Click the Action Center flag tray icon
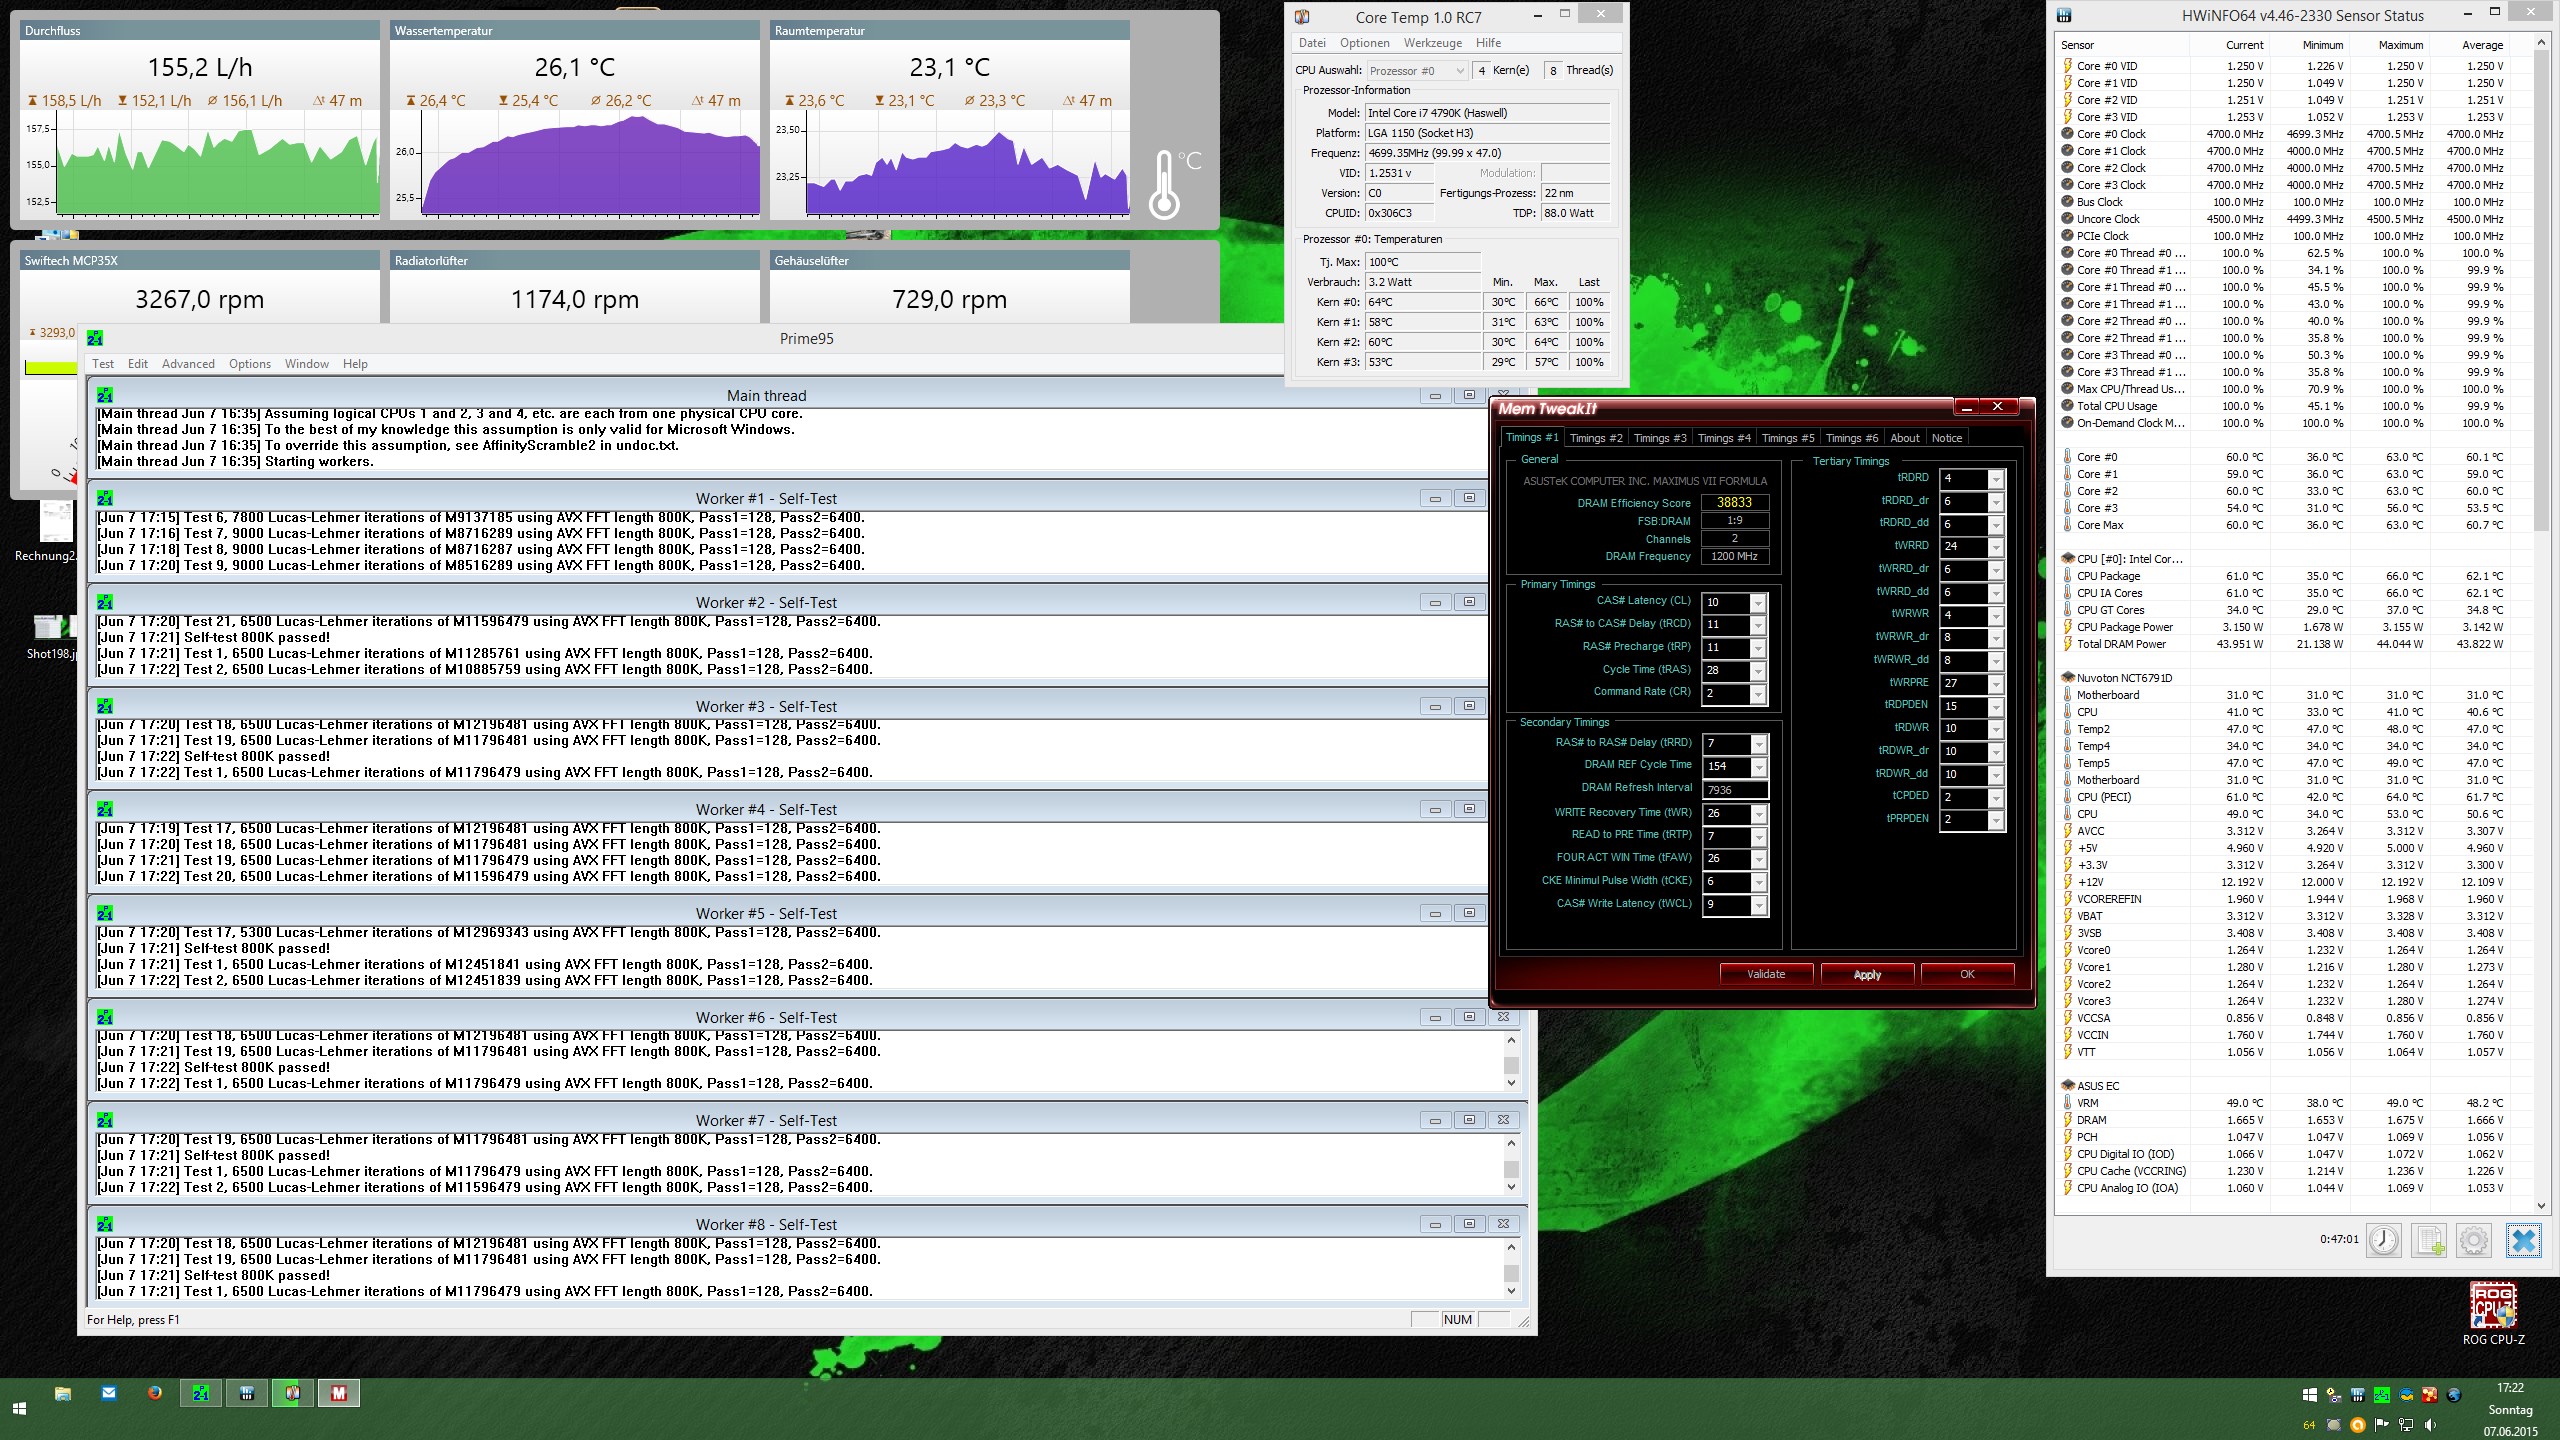 pyautogui.click(x=2382, y=1425)
